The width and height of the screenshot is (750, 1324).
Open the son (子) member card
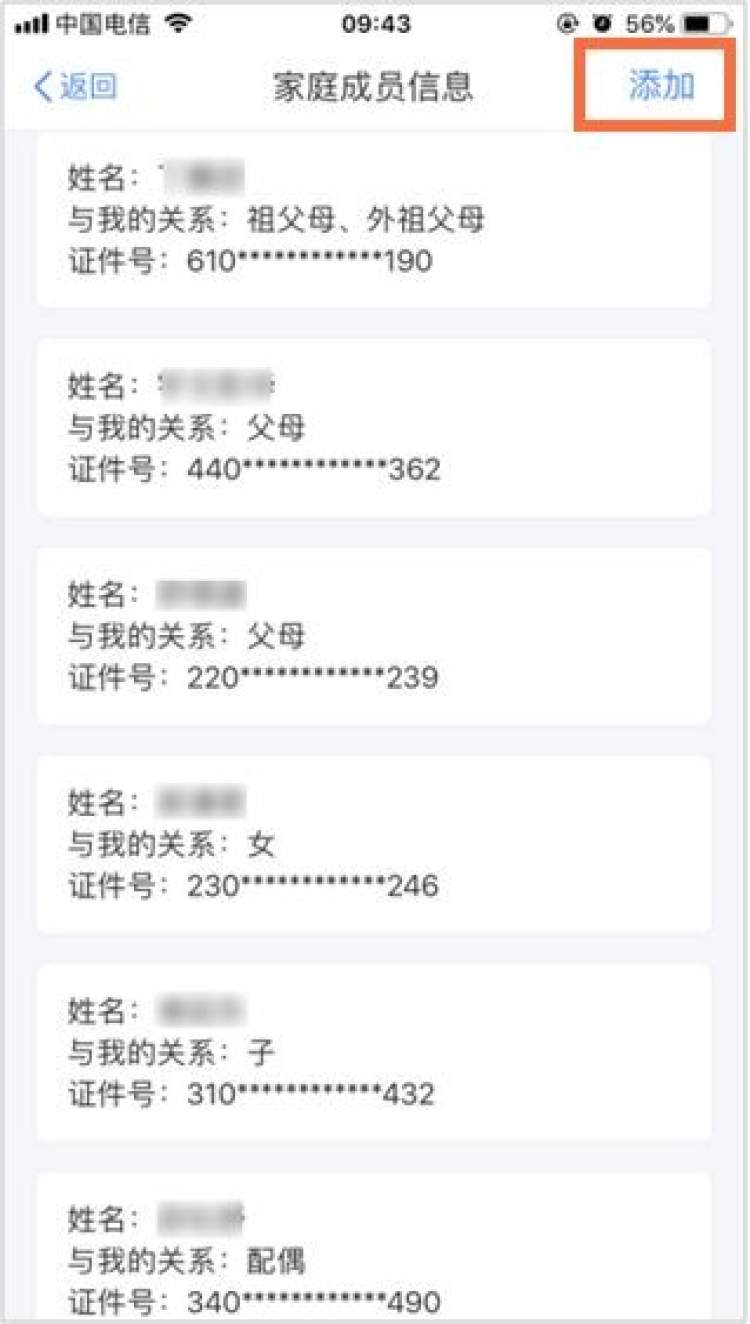(374, 1052)
